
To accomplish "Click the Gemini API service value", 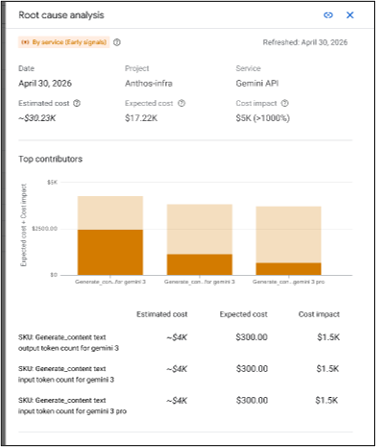I will coord(257,83).
